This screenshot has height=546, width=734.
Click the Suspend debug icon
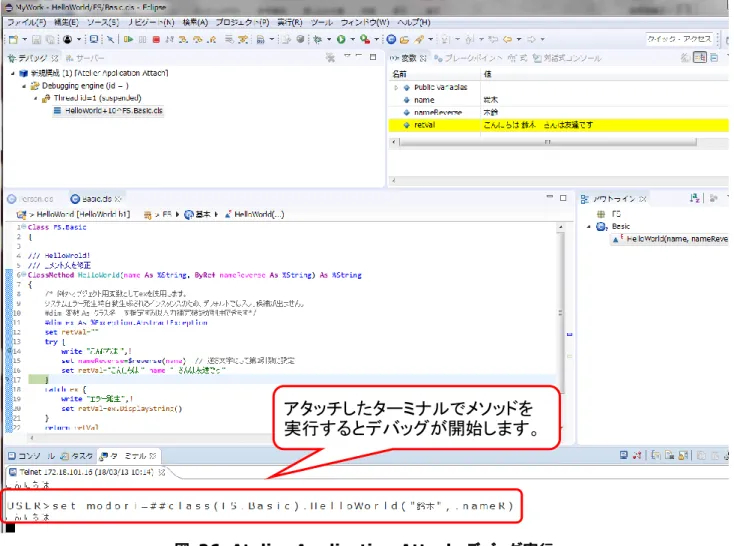pos(142,40)
